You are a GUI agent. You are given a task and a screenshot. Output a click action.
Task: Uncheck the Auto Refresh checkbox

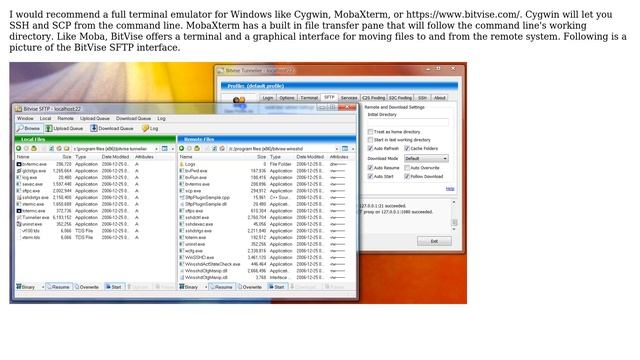[370, 148]
